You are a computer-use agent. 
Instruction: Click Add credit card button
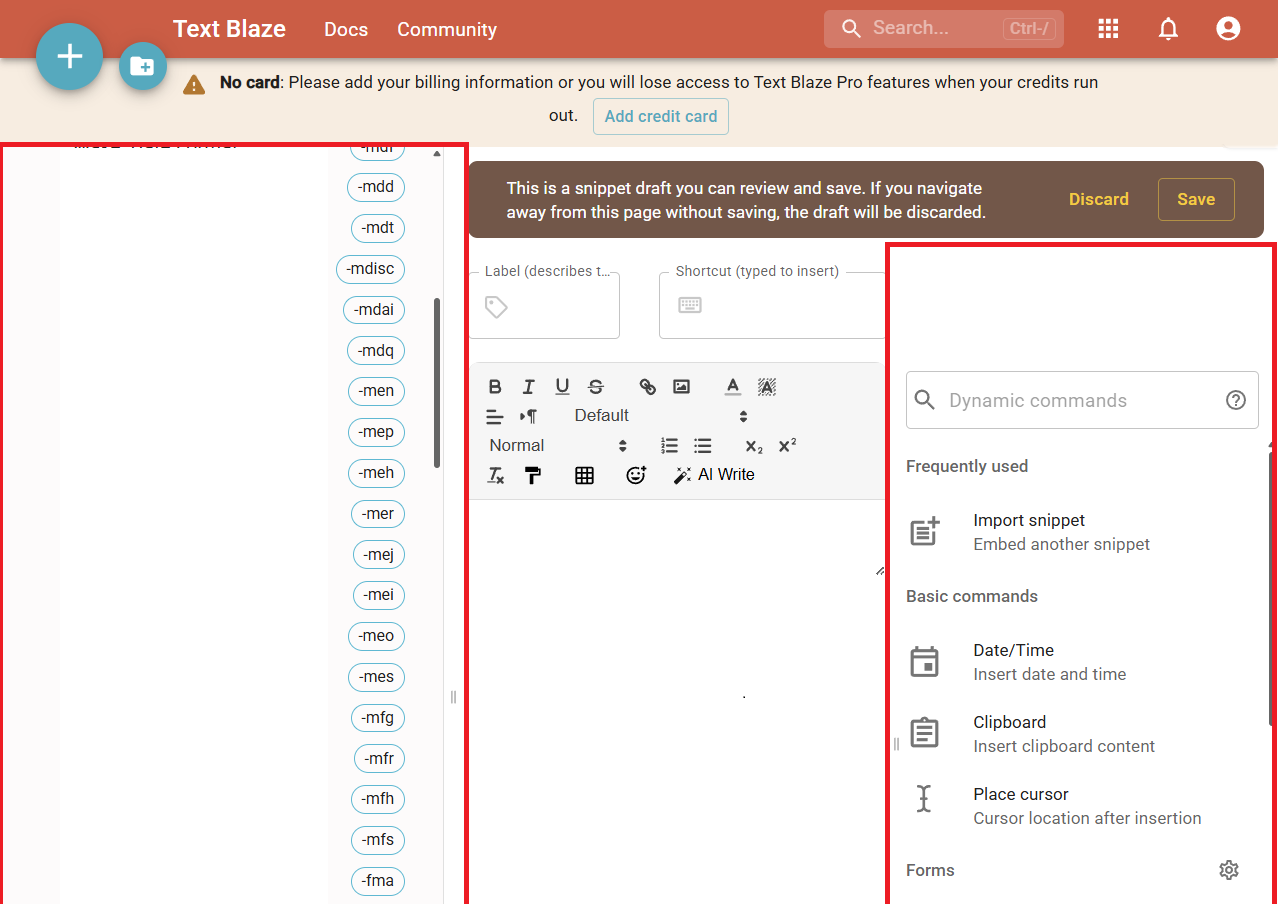(x=661, y=116)
